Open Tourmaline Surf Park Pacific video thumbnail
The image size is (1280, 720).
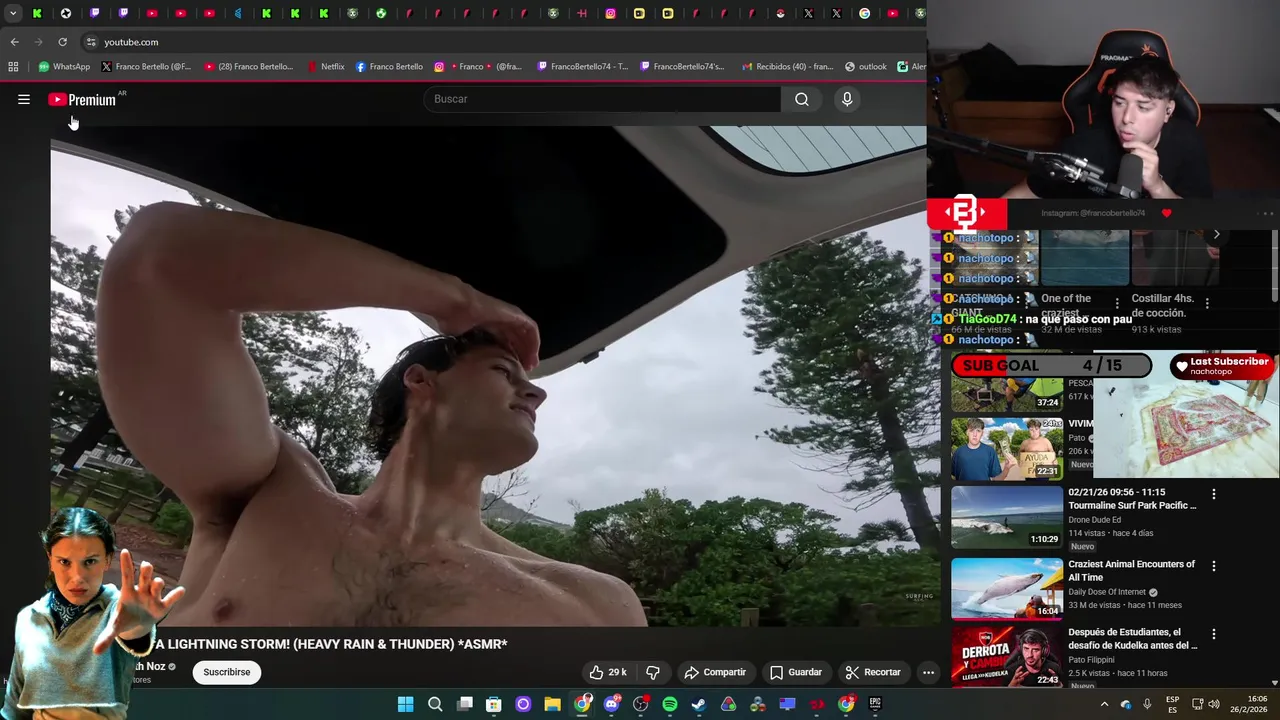click(1007, 517)
